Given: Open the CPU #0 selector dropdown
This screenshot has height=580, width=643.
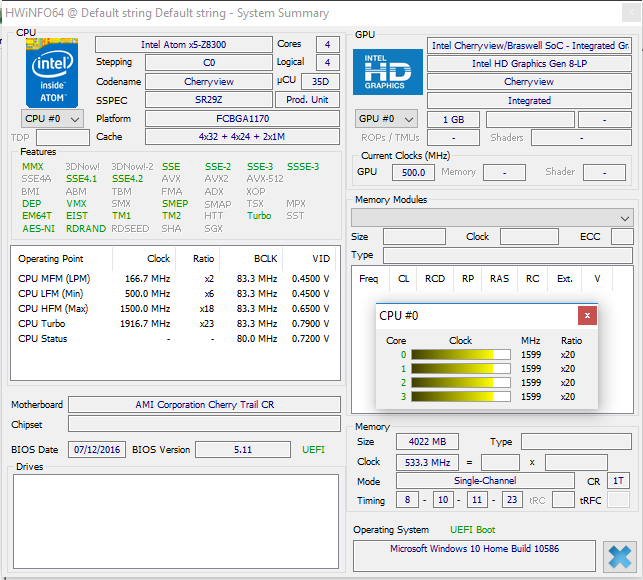Looking at the screenshot, I should (x=52, y=119).
